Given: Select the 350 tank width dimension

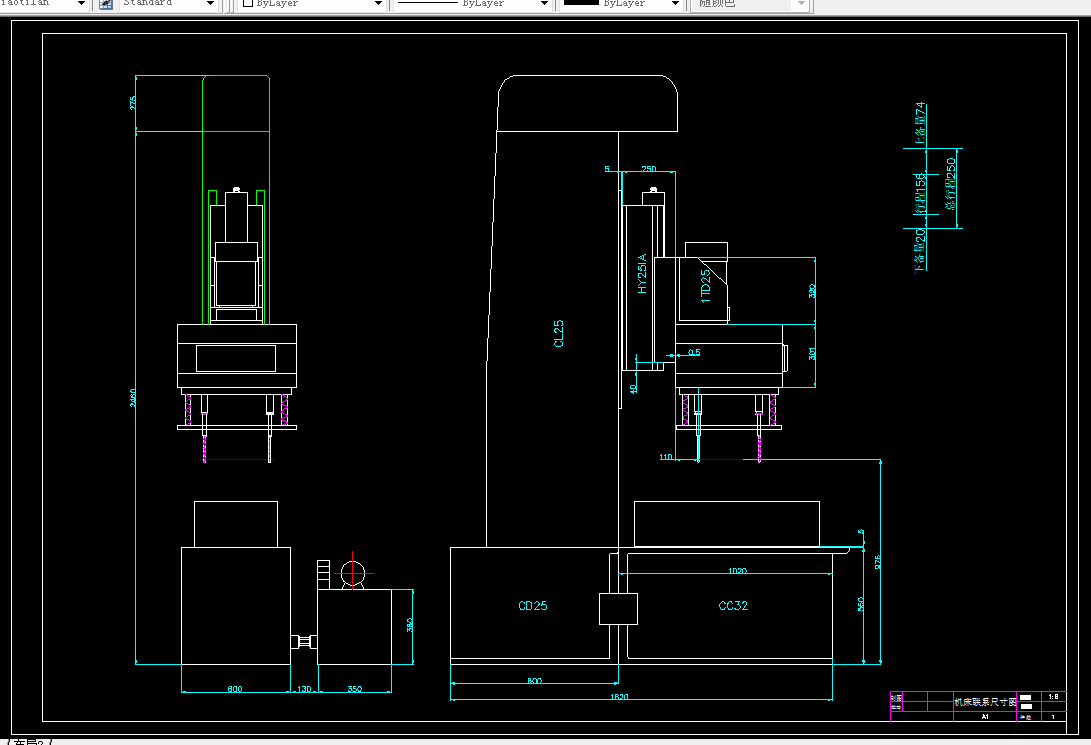Looking at the screenshot, I should click(354, 689).
